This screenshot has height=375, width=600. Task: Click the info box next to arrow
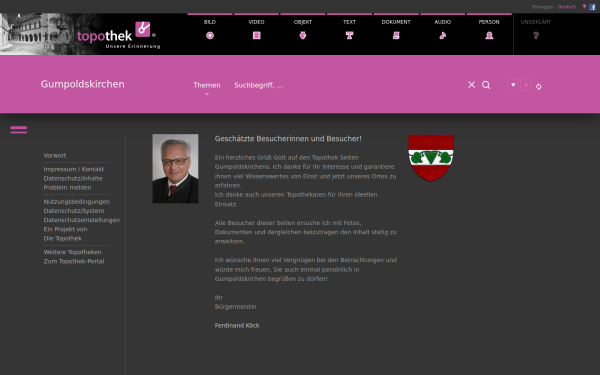[526, 85]
